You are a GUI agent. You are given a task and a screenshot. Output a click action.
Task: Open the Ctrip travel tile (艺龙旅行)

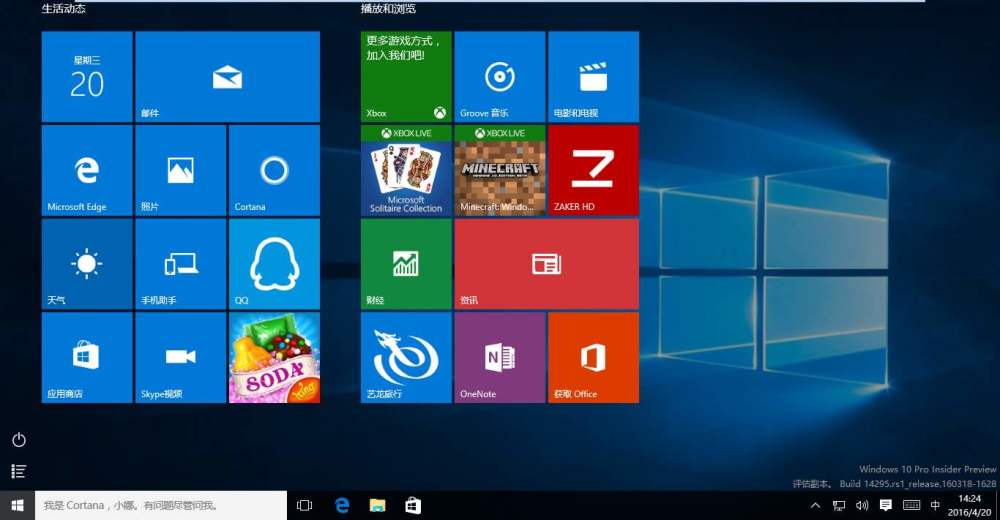406,357
